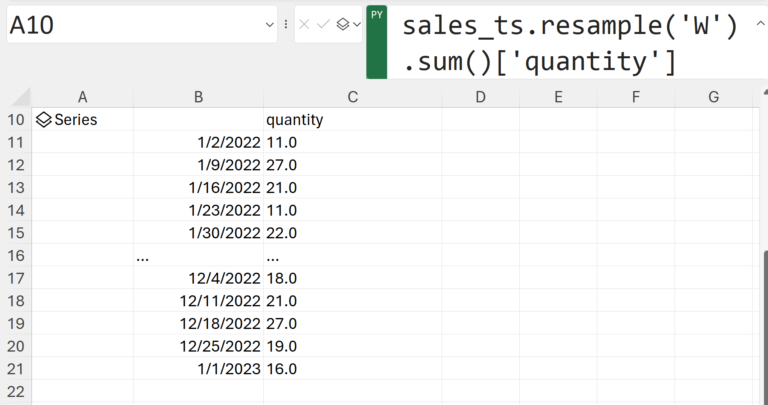Click the Python output type stack icon
Viewport: 768px width, 405px height.
pos(343,24)
